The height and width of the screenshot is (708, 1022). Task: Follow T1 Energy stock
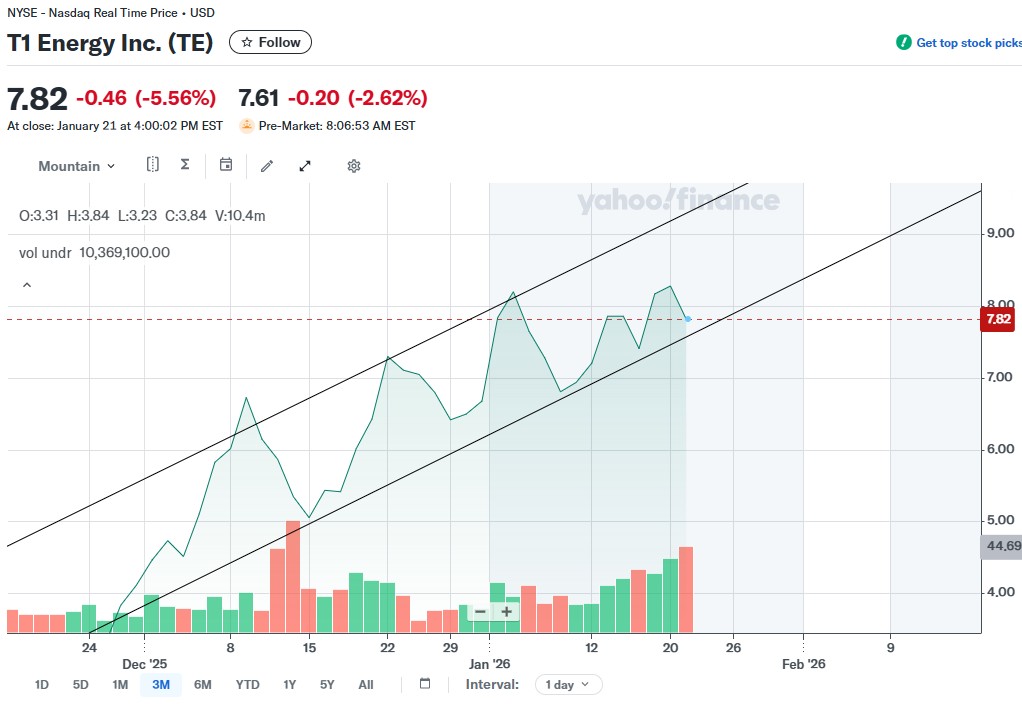pyautogui.click(x=271, y=42)
